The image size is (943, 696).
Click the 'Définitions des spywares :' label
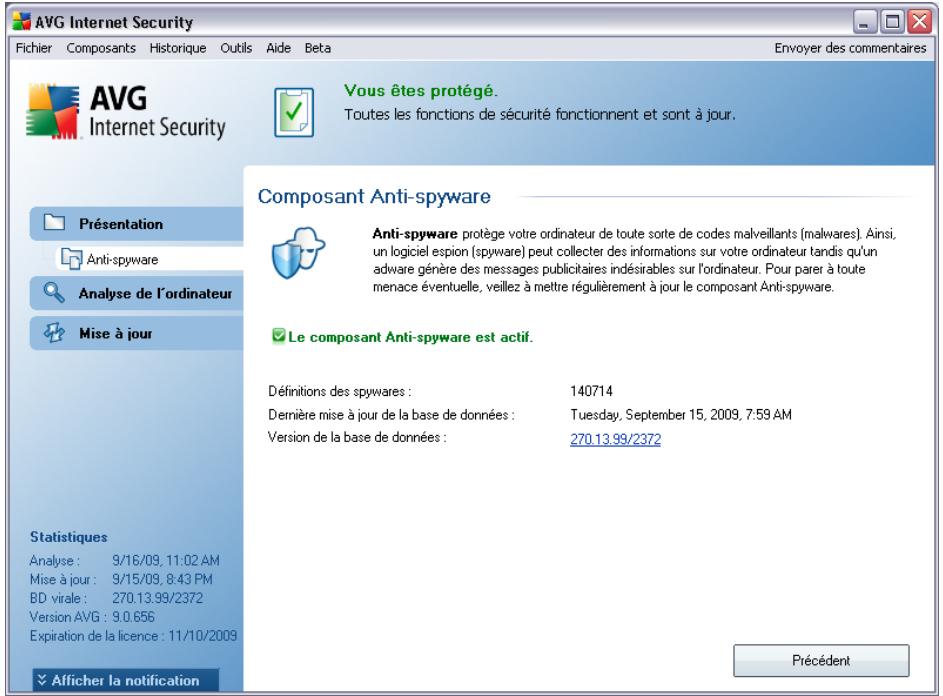click(340, 391)
